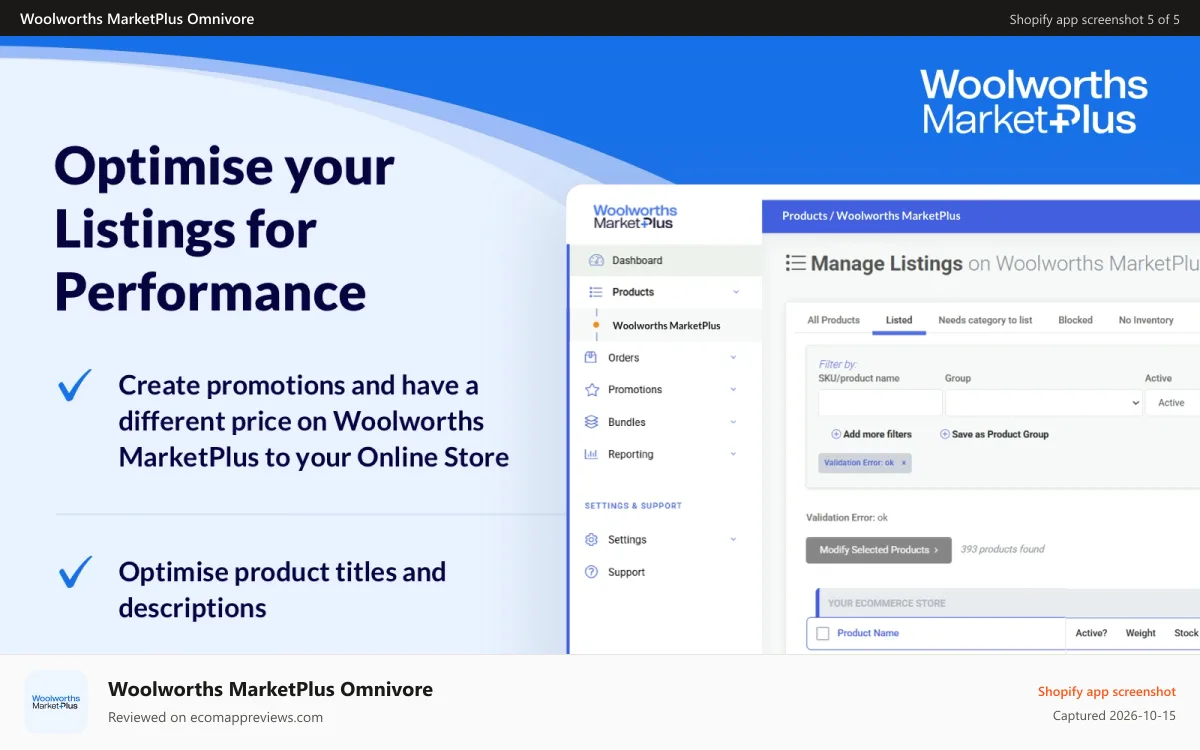Click the large white Woolworths MarketPlus logo
This screenshot has height=750, width=1200.
point(1033,102)
